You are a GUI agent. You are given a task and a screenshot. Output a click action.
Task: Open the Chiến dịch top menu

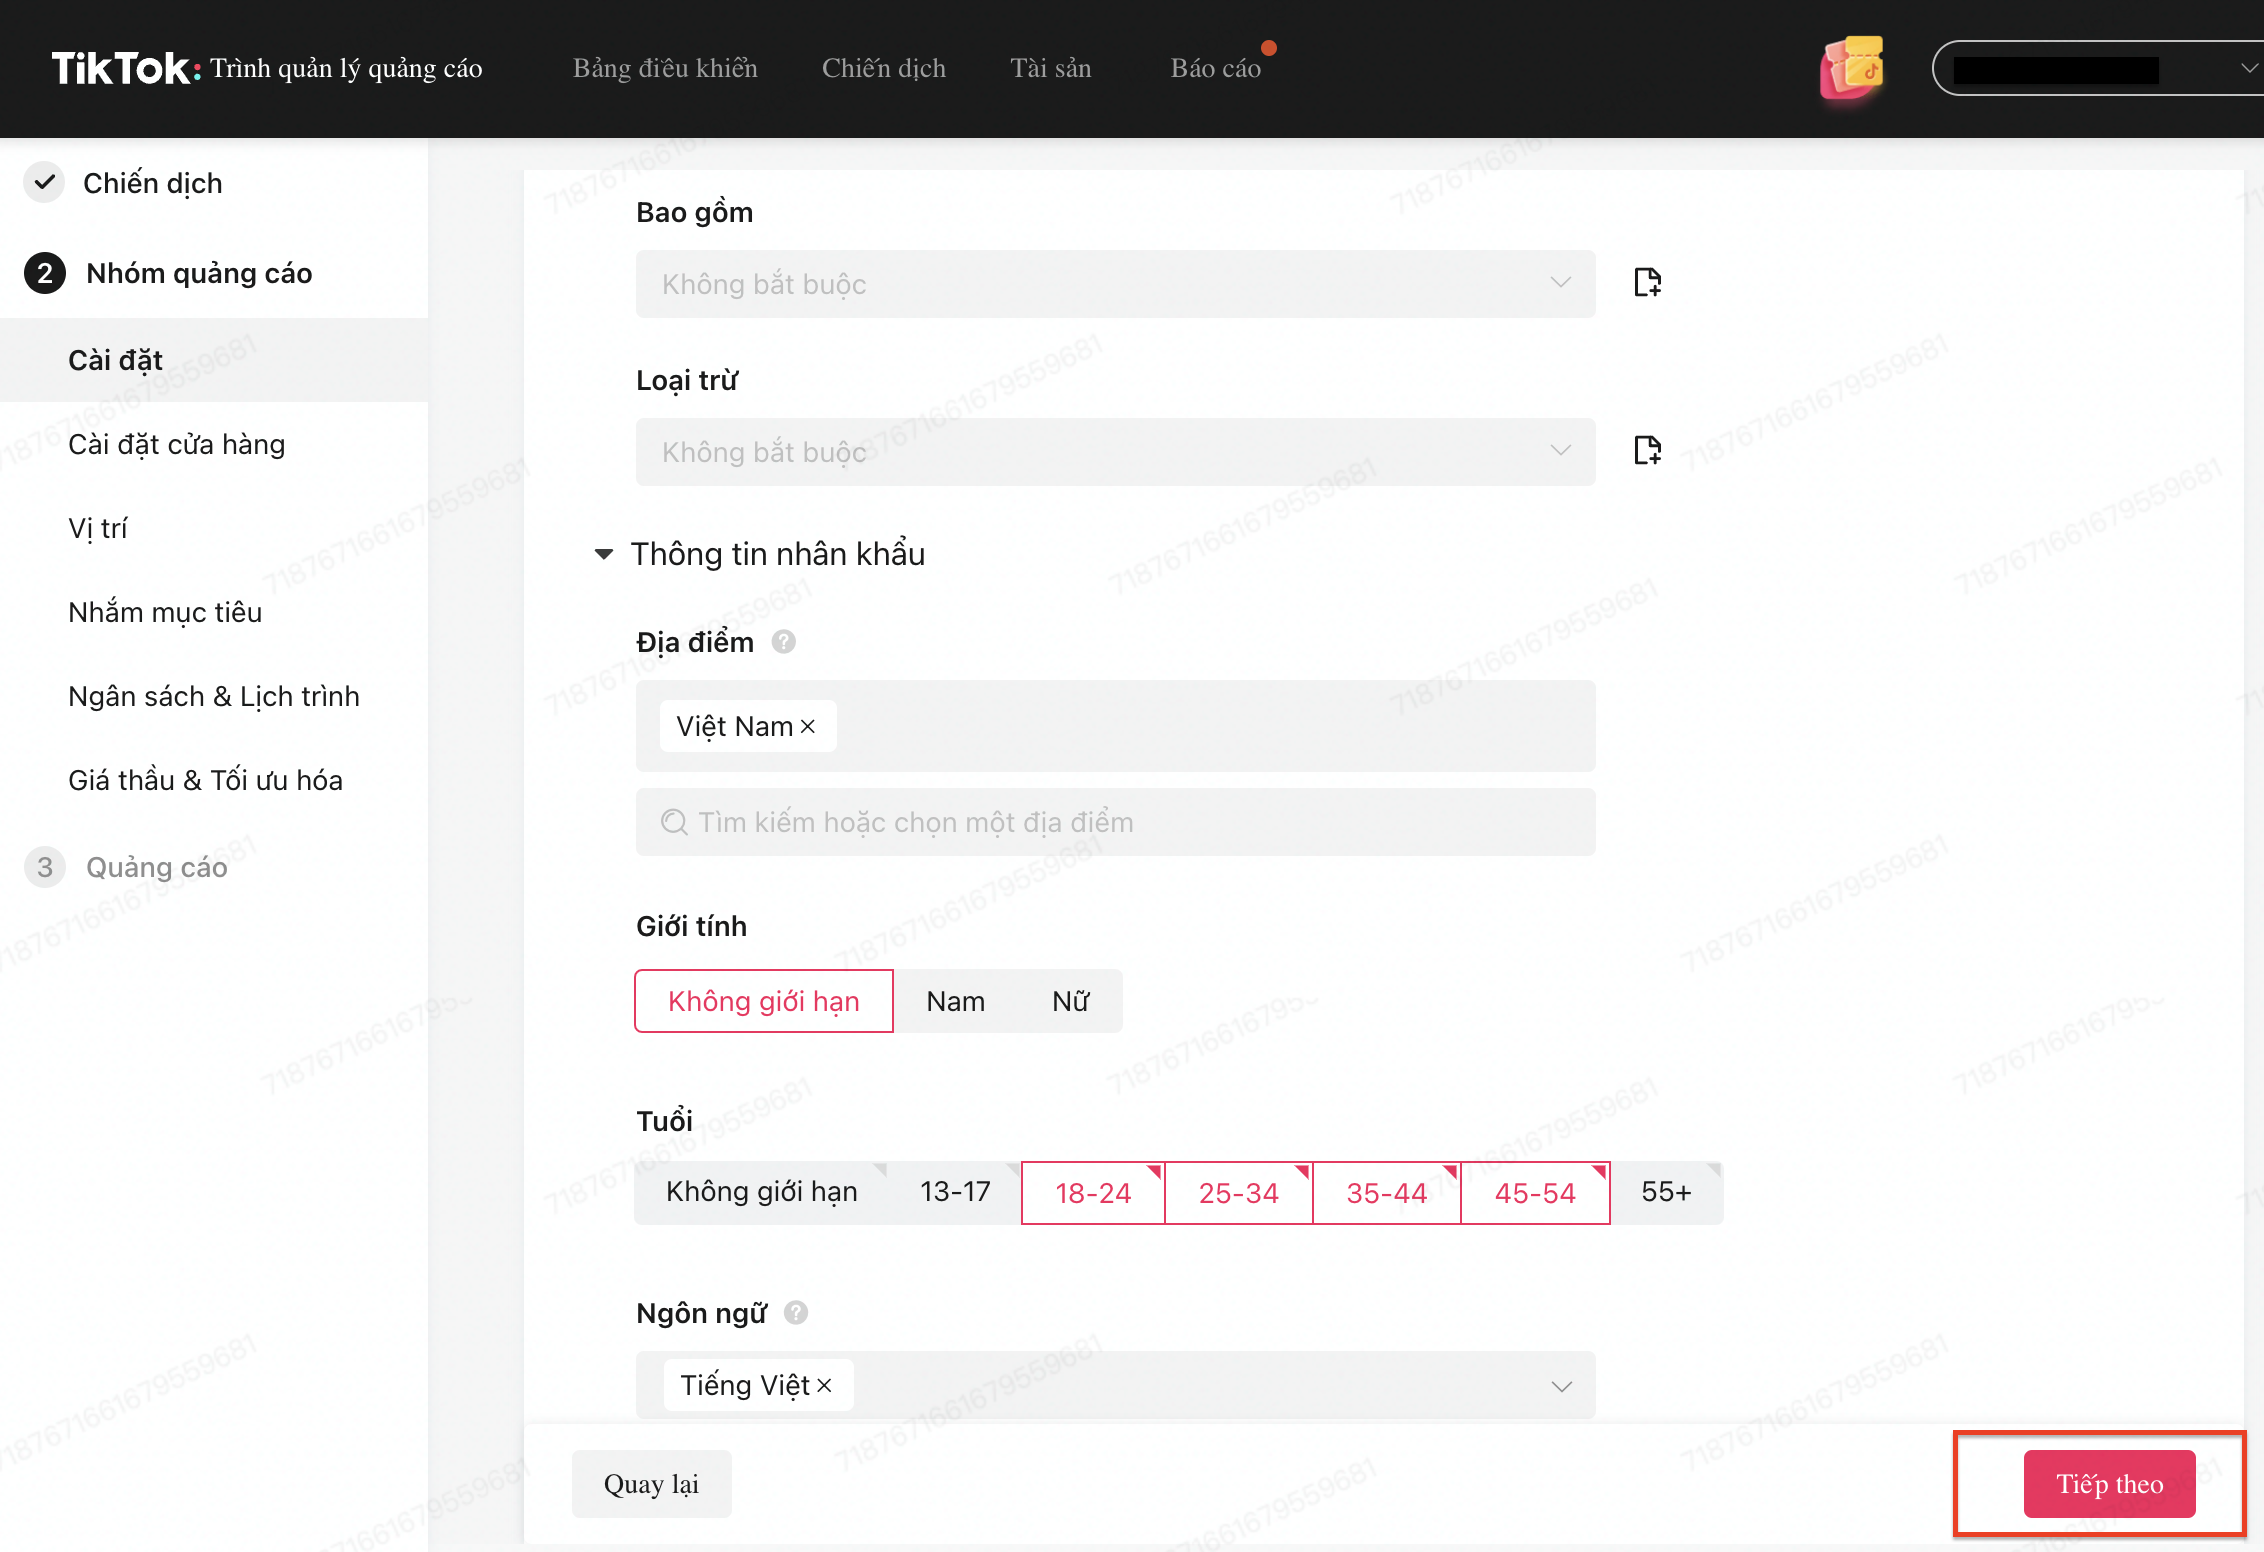click(x=883, y=68)
